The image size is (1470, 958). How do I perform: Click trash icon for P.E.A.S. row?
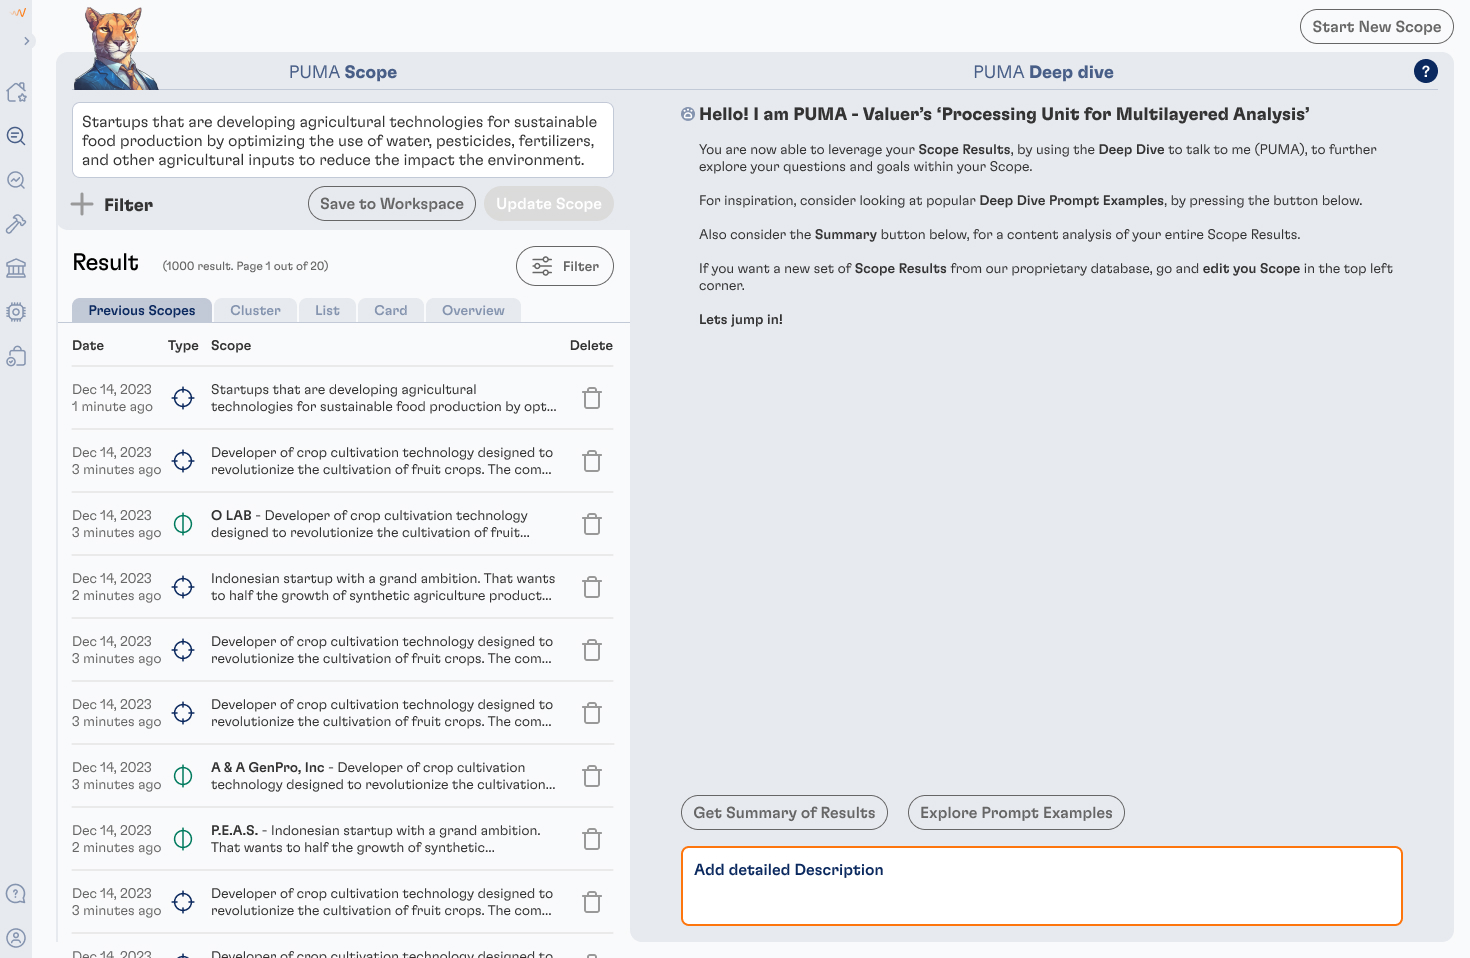[592, 839]
